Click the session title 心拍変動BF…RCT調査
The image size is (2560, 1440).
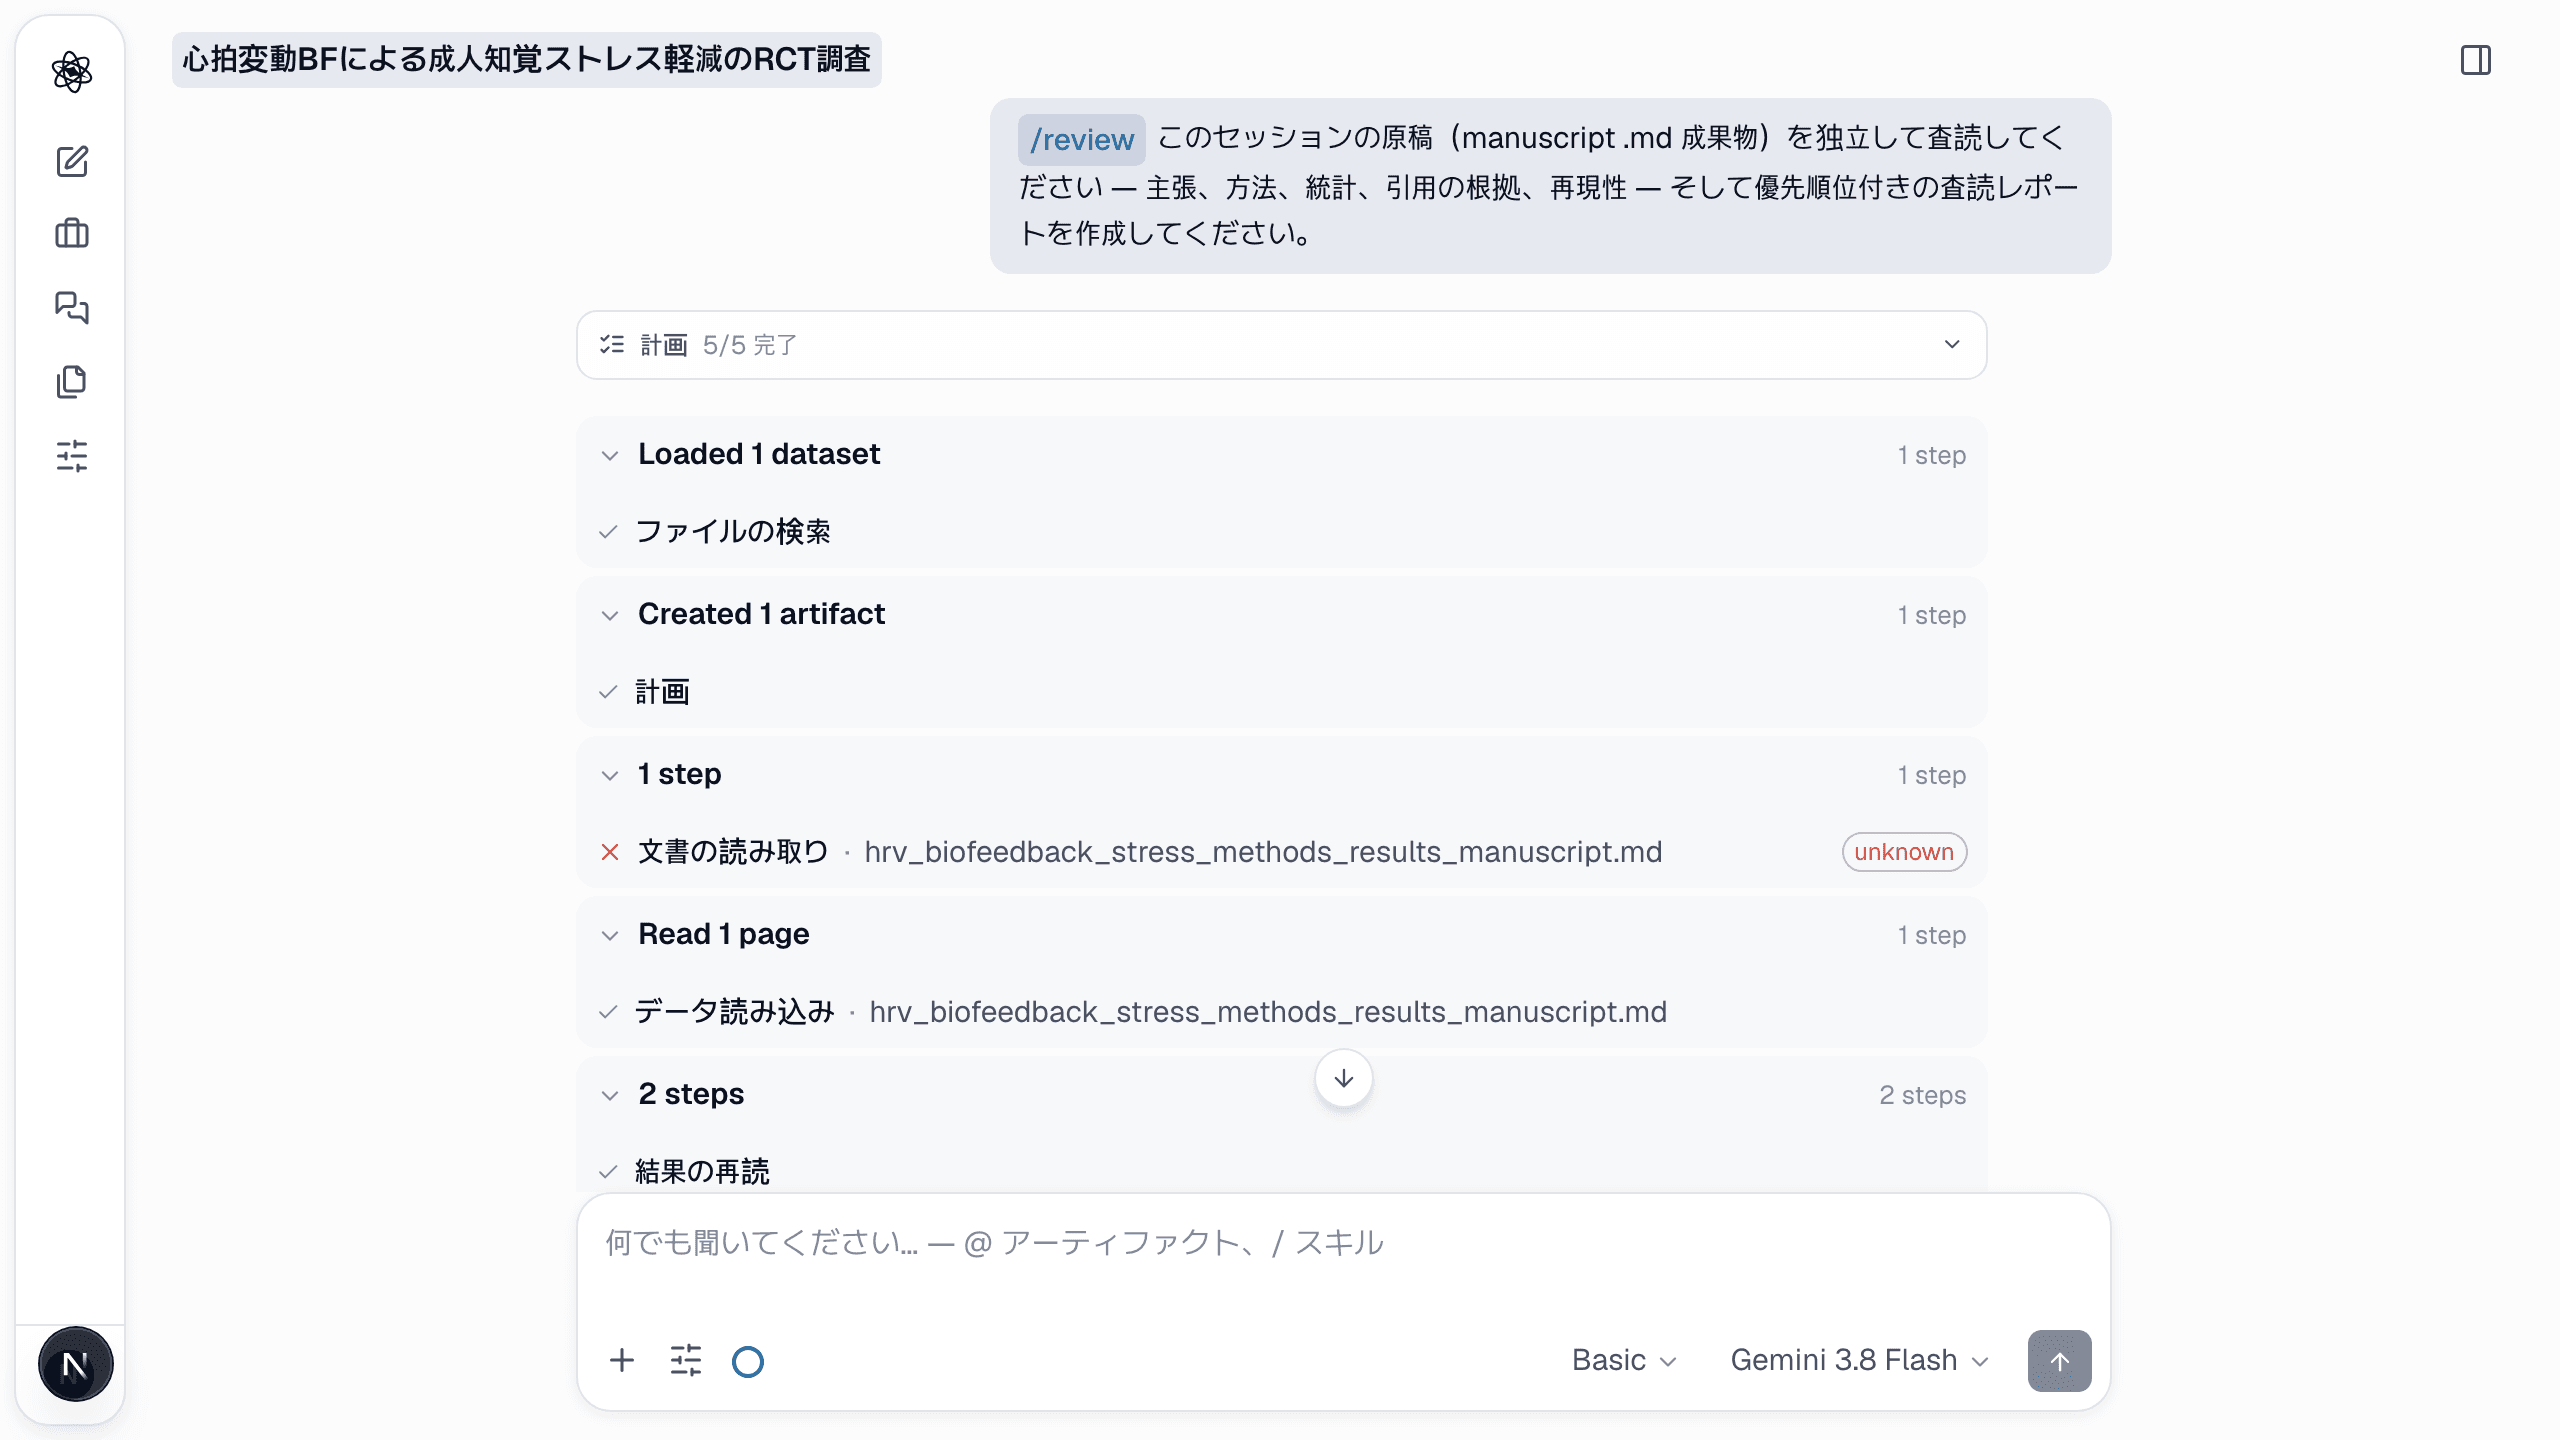click(x=526, y=60)
